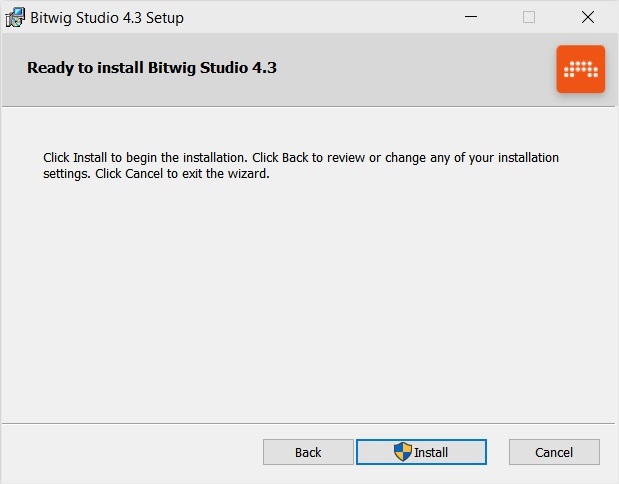Click the empty footer area left of Back

pos(130,452)
